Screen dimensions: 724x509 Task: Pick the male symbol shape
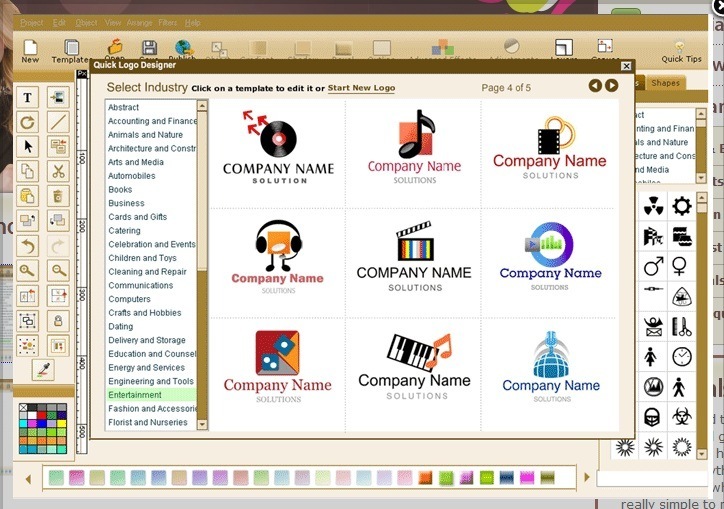653,266
